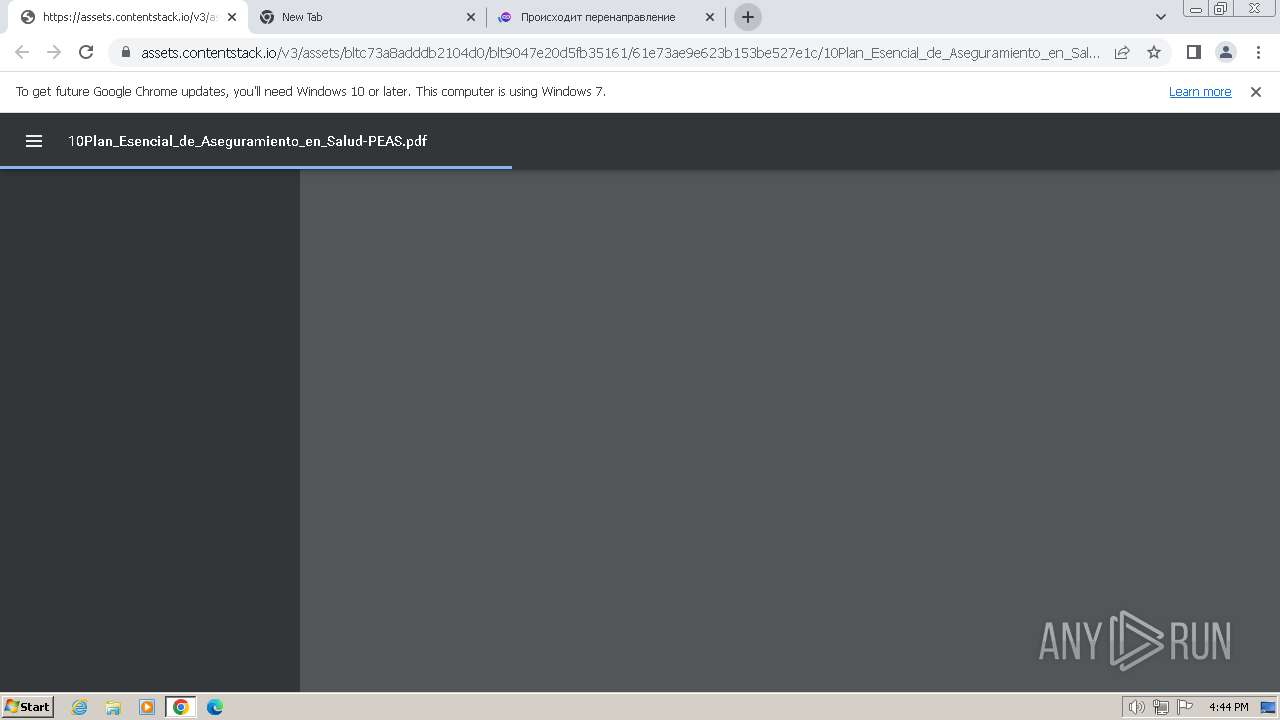1280x720 pixels.
Task: Click the Learn more link
Action: (1200, 91)
